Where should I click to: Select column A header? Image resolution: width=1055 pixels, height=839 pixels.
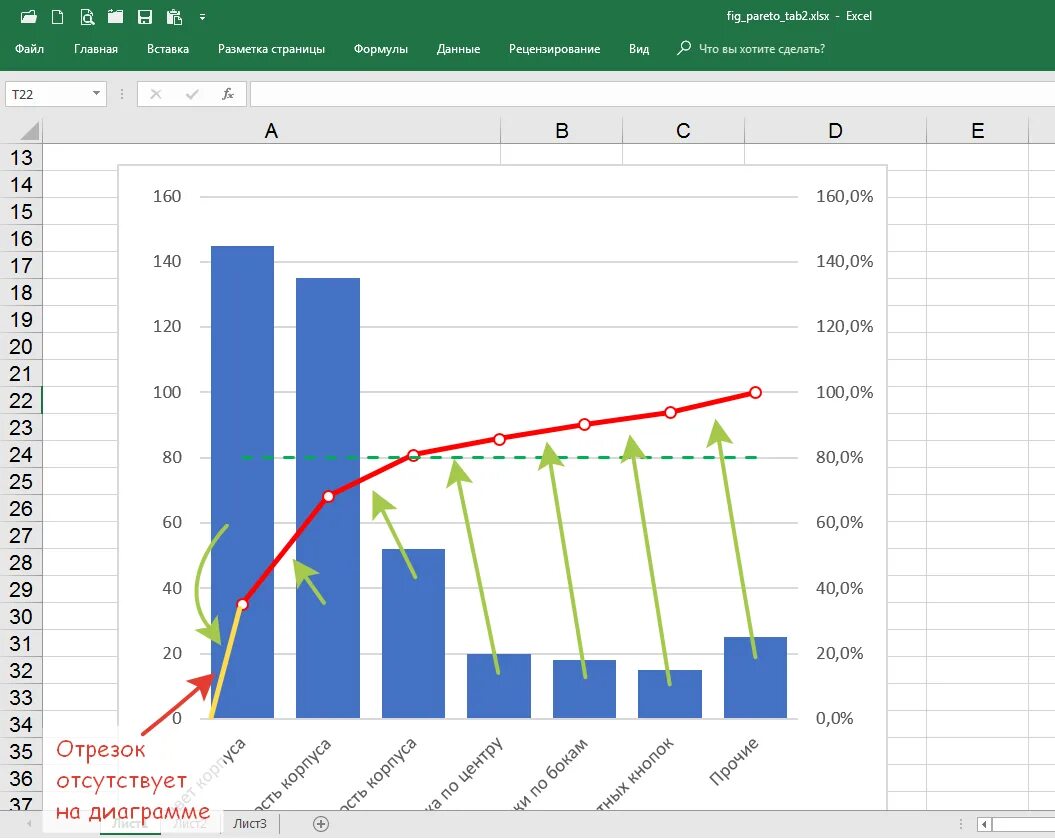271,131
